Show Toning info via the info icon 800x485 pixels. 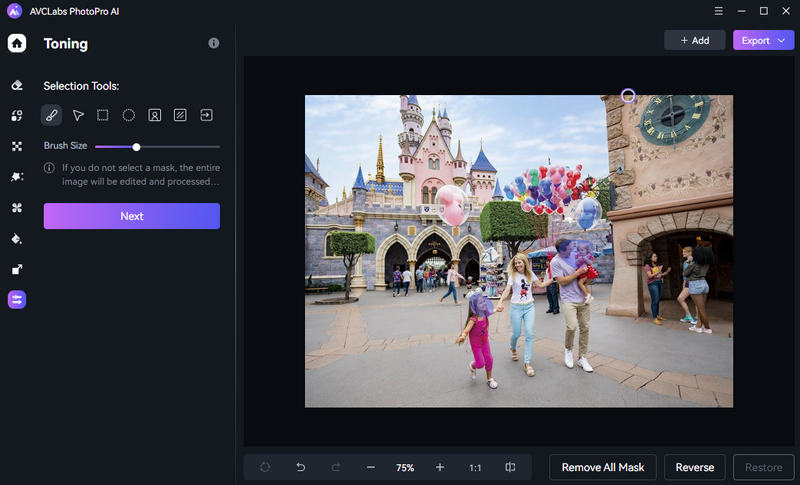[214, 43]
